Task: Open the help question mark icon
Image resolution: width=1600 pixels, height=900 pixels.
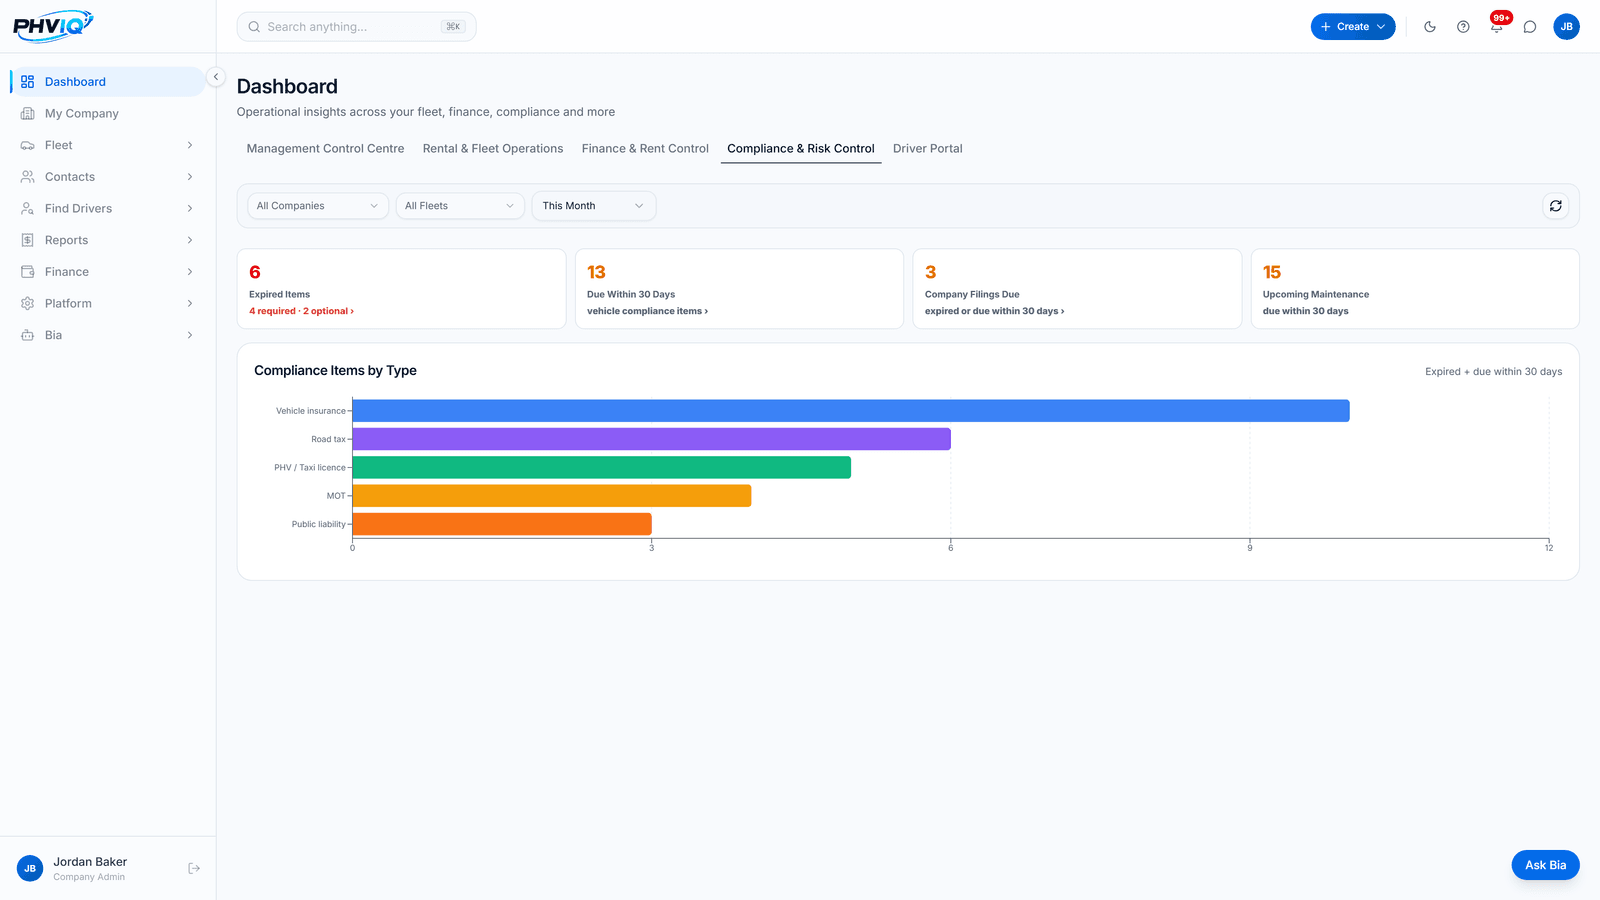Action: pyautogui.click(x=1463, y=27)
